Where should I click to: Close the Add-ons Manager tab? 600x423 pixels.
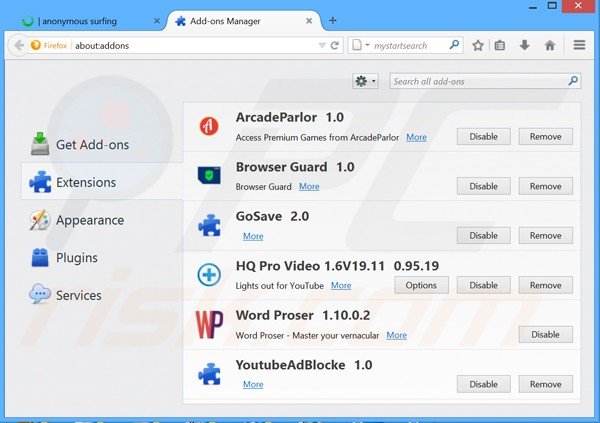click(x=309, y=21)
